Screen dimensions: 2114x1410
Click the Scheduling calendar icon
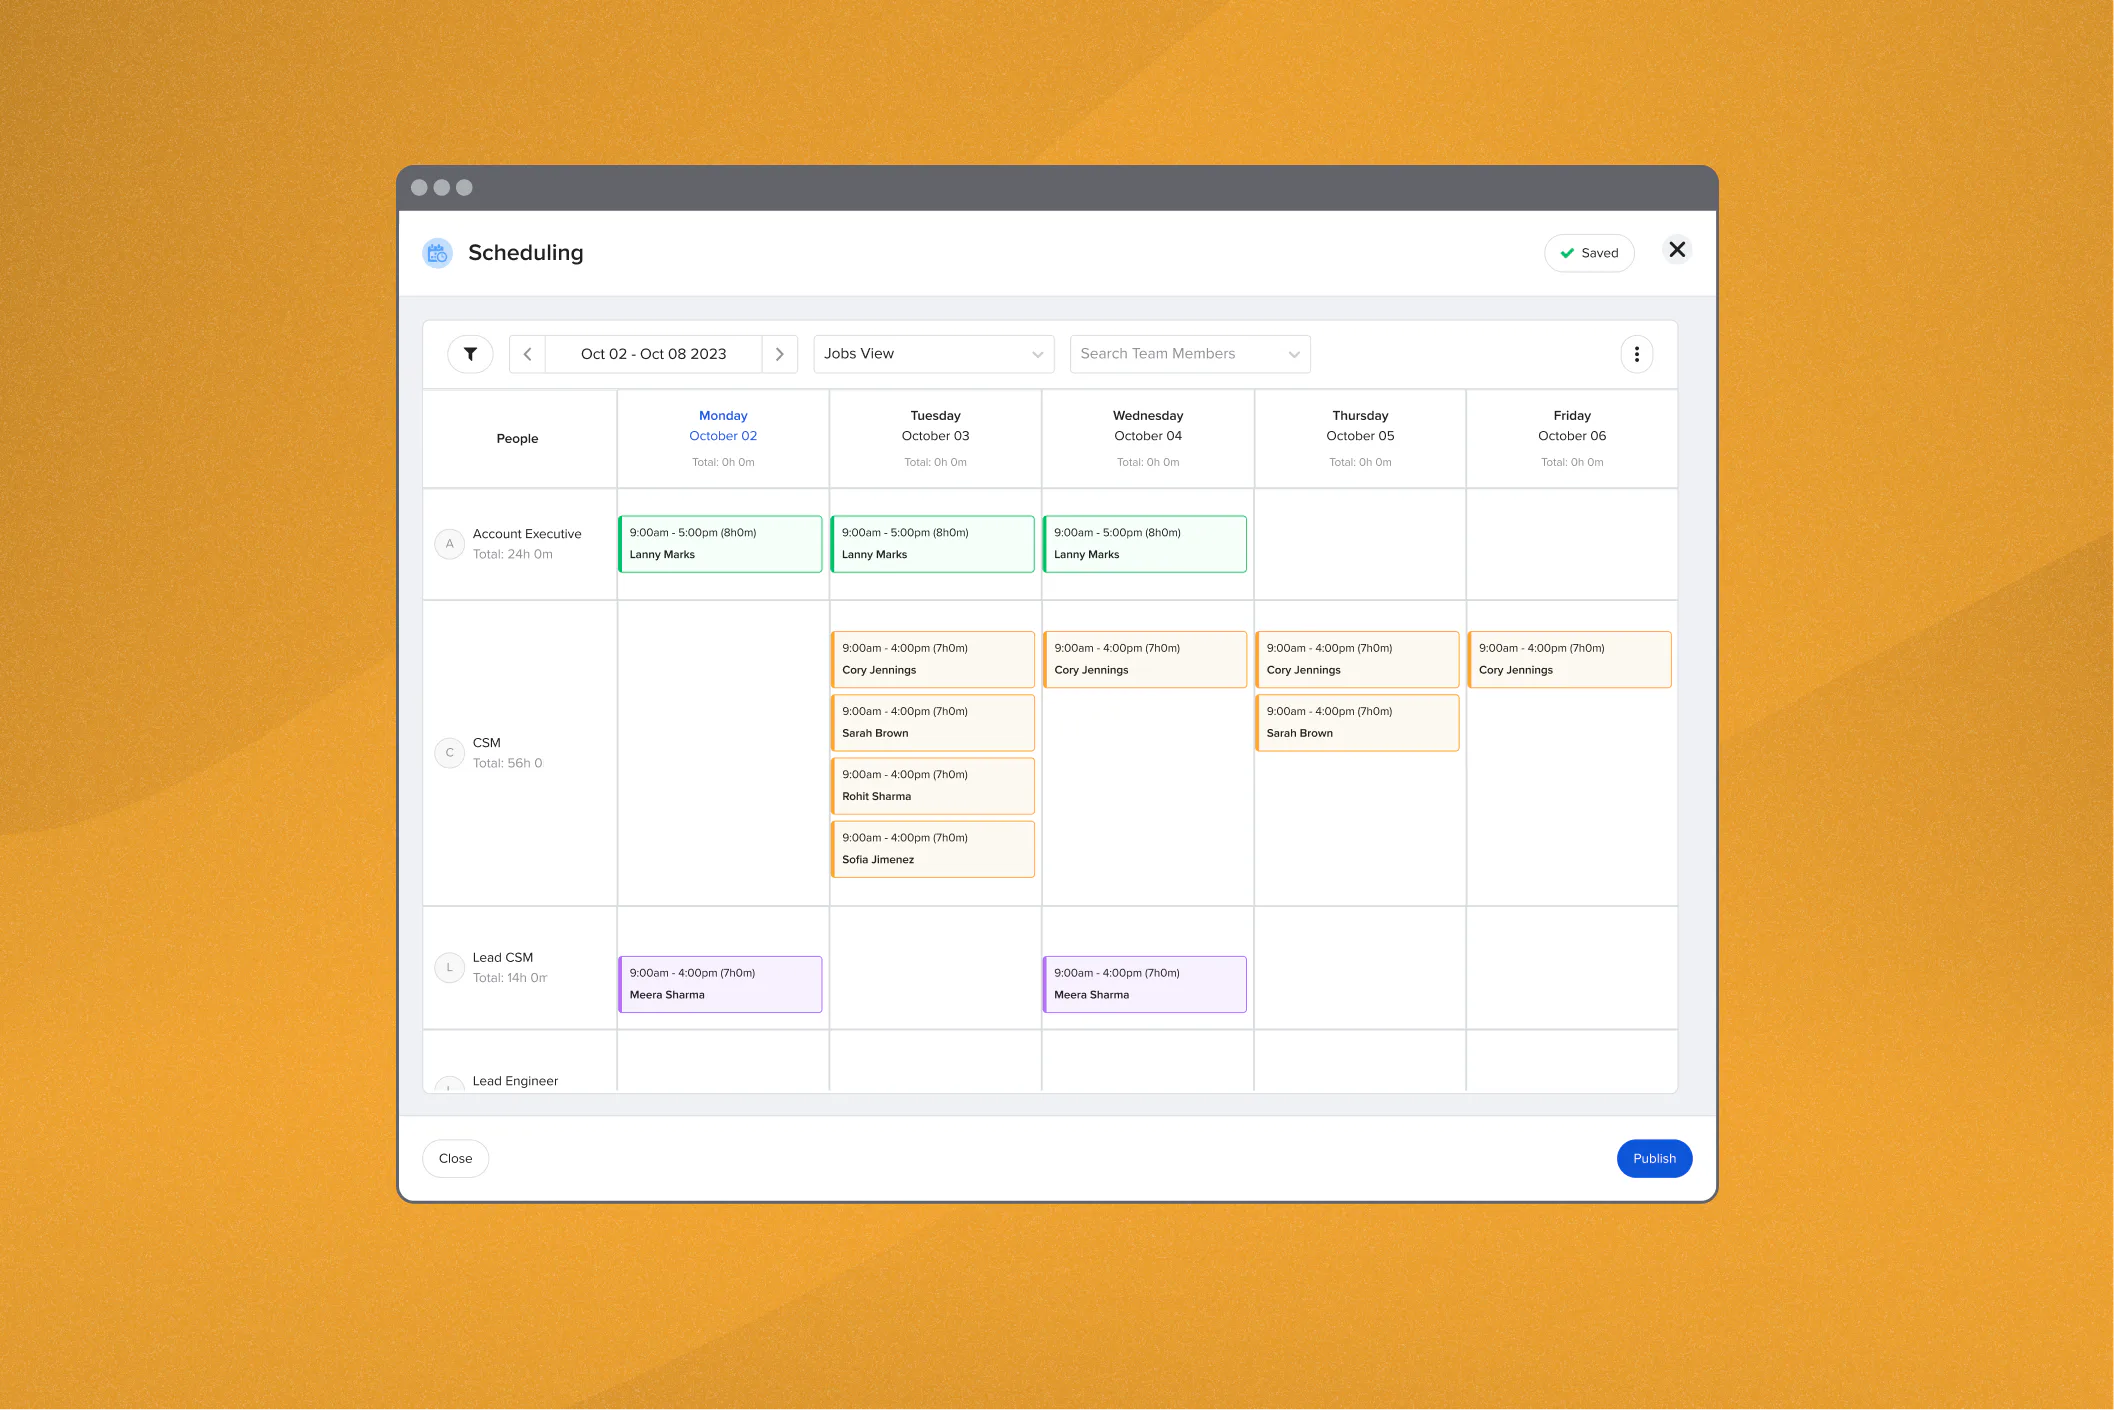point(437,253)
